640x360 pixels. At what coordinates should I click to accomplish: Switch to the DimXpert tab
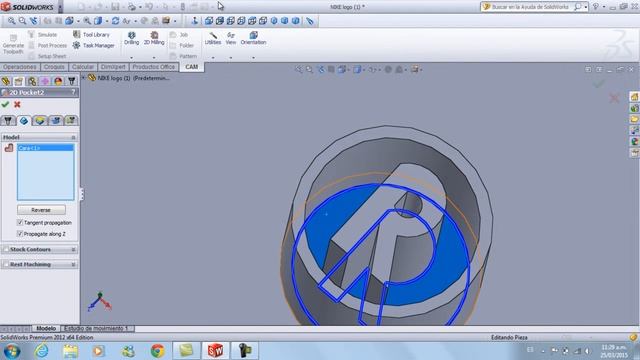(113, 67)
